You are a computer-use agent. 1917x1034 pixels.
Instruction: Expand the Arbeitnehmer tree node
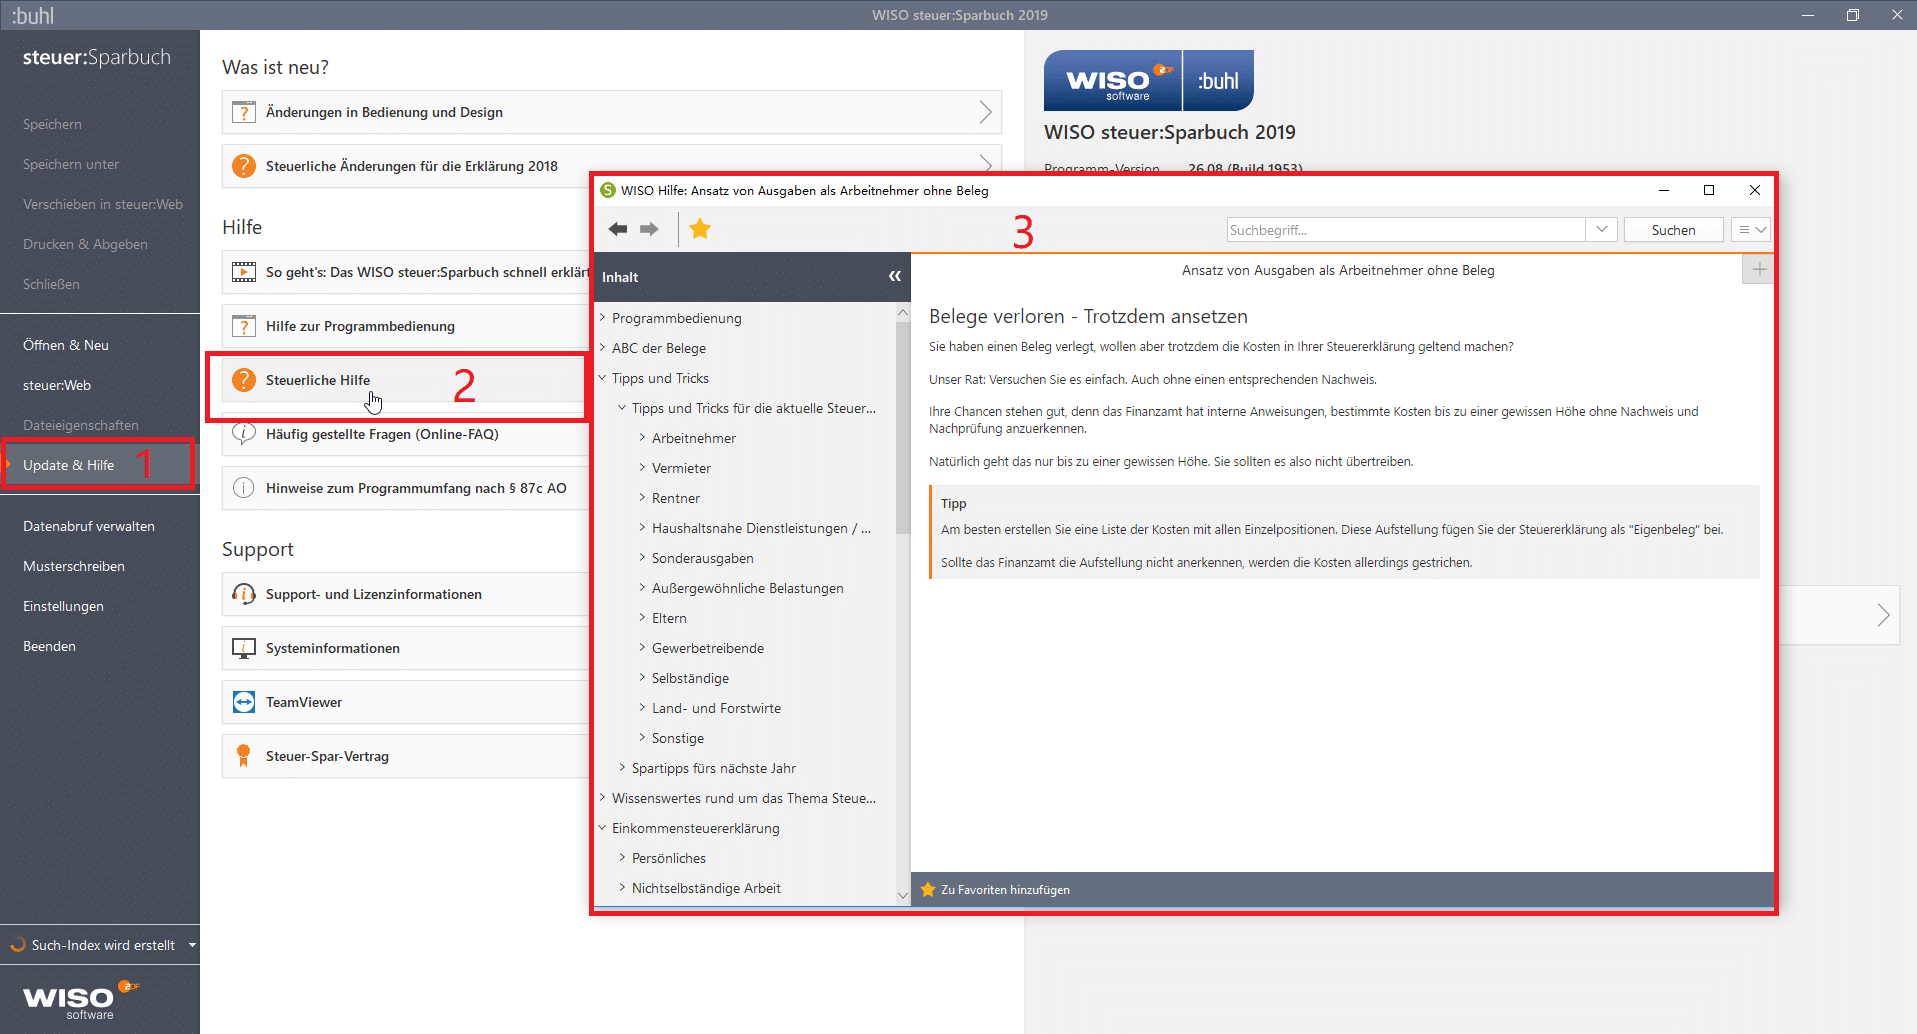(642, 437)
